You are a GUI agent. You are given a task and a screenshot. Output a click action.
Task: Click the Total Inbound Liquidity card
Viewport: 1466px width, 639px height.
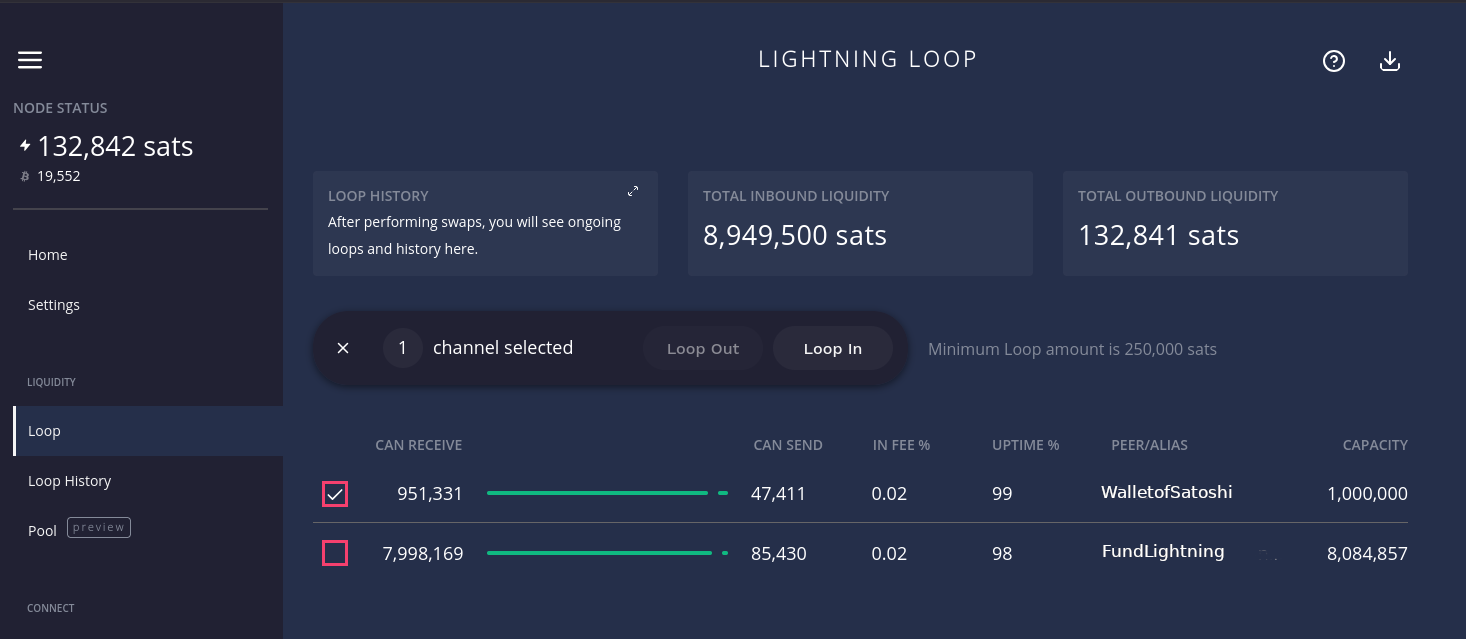coord(860,223)
